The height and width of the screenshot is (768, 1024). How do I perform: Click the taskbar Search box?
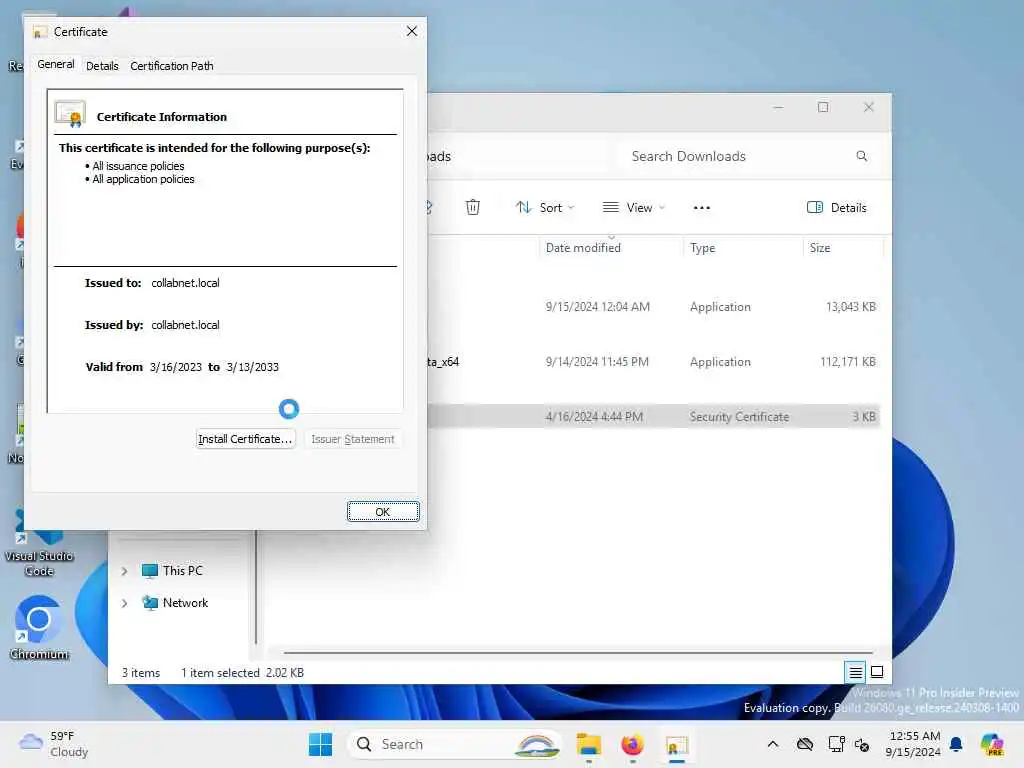(455, 744)
